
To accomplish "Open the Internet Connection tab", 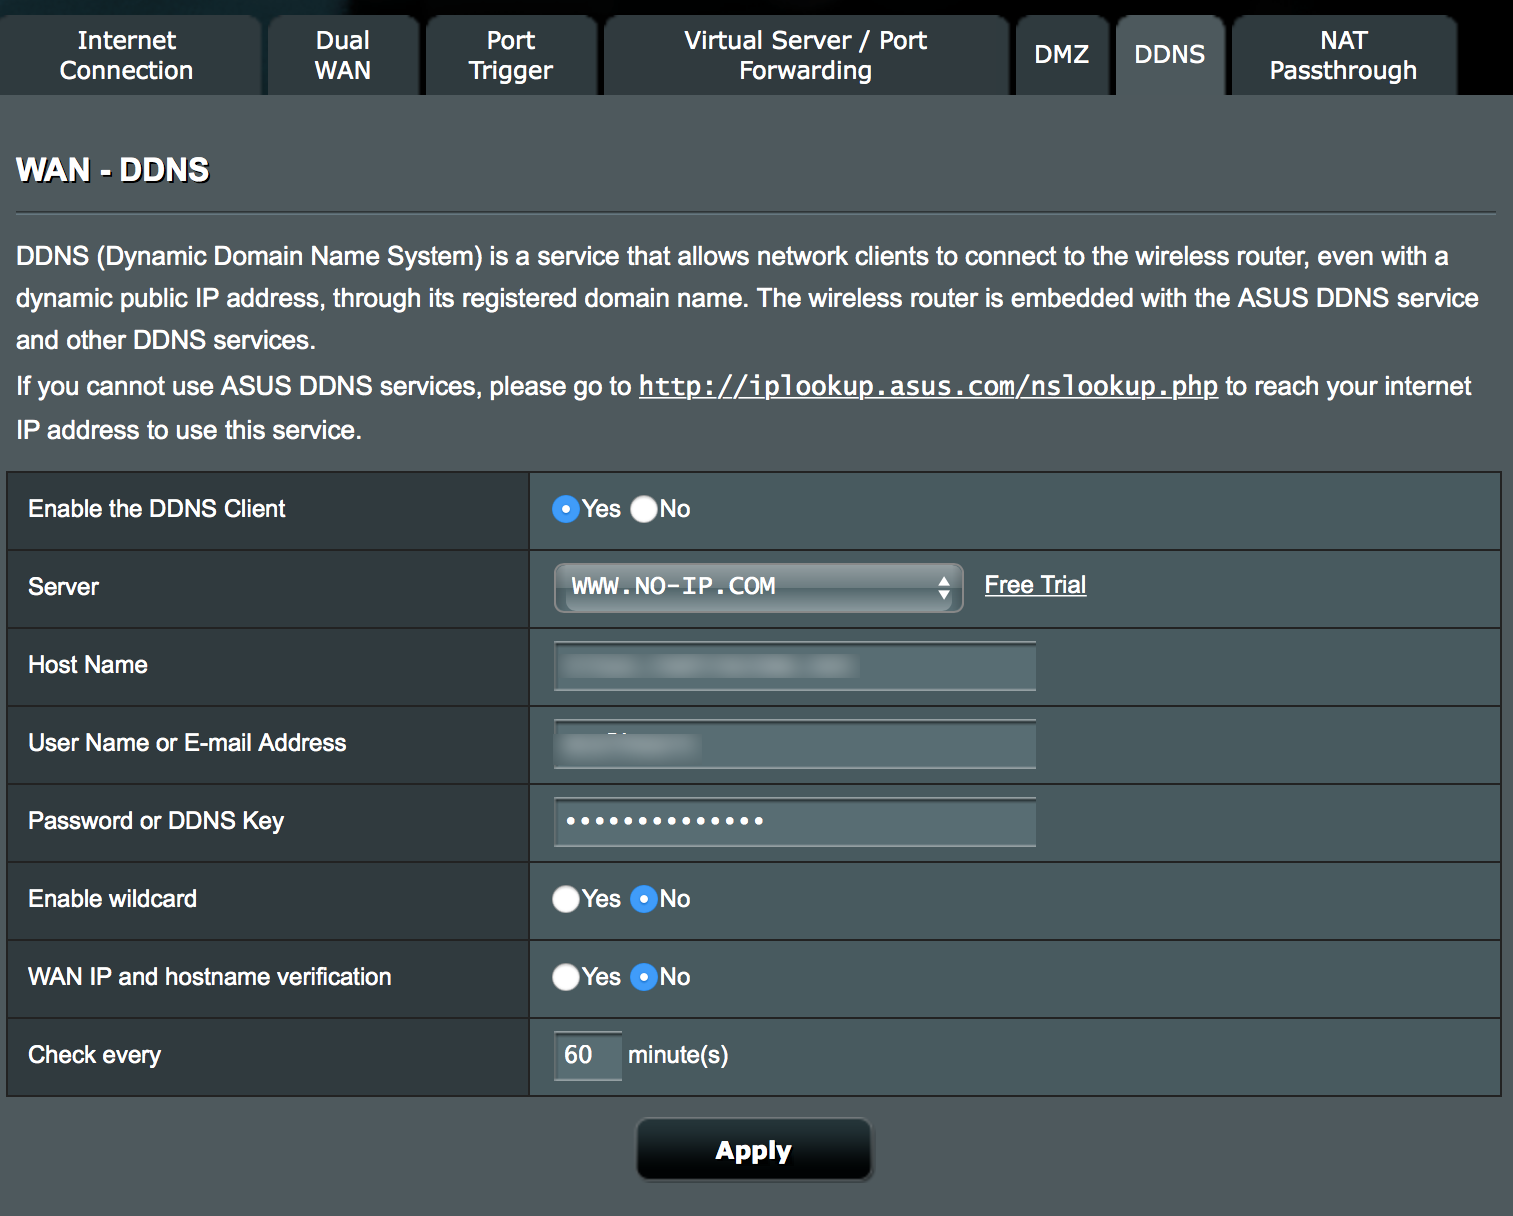I will click(127, 55).
